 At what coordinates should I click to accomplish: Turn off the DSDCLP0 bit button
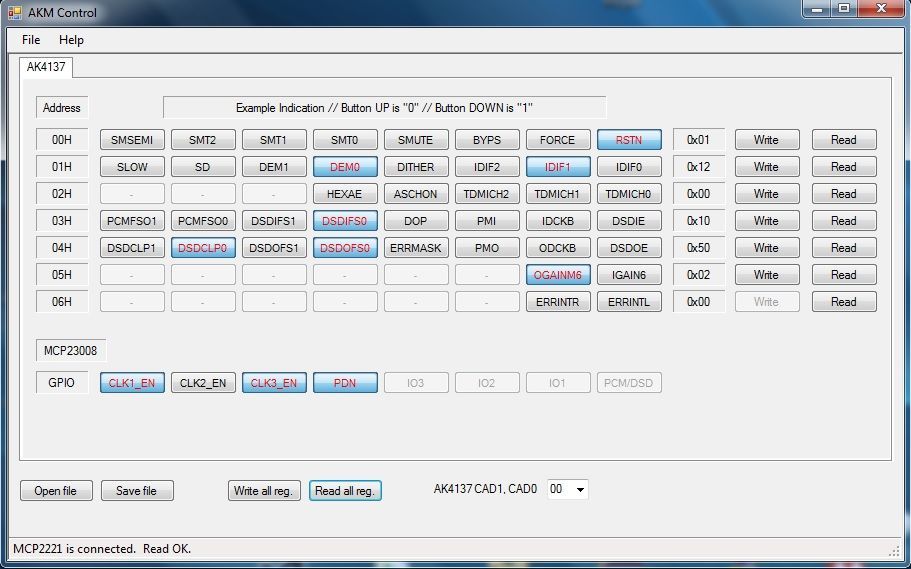click(203, 248)
